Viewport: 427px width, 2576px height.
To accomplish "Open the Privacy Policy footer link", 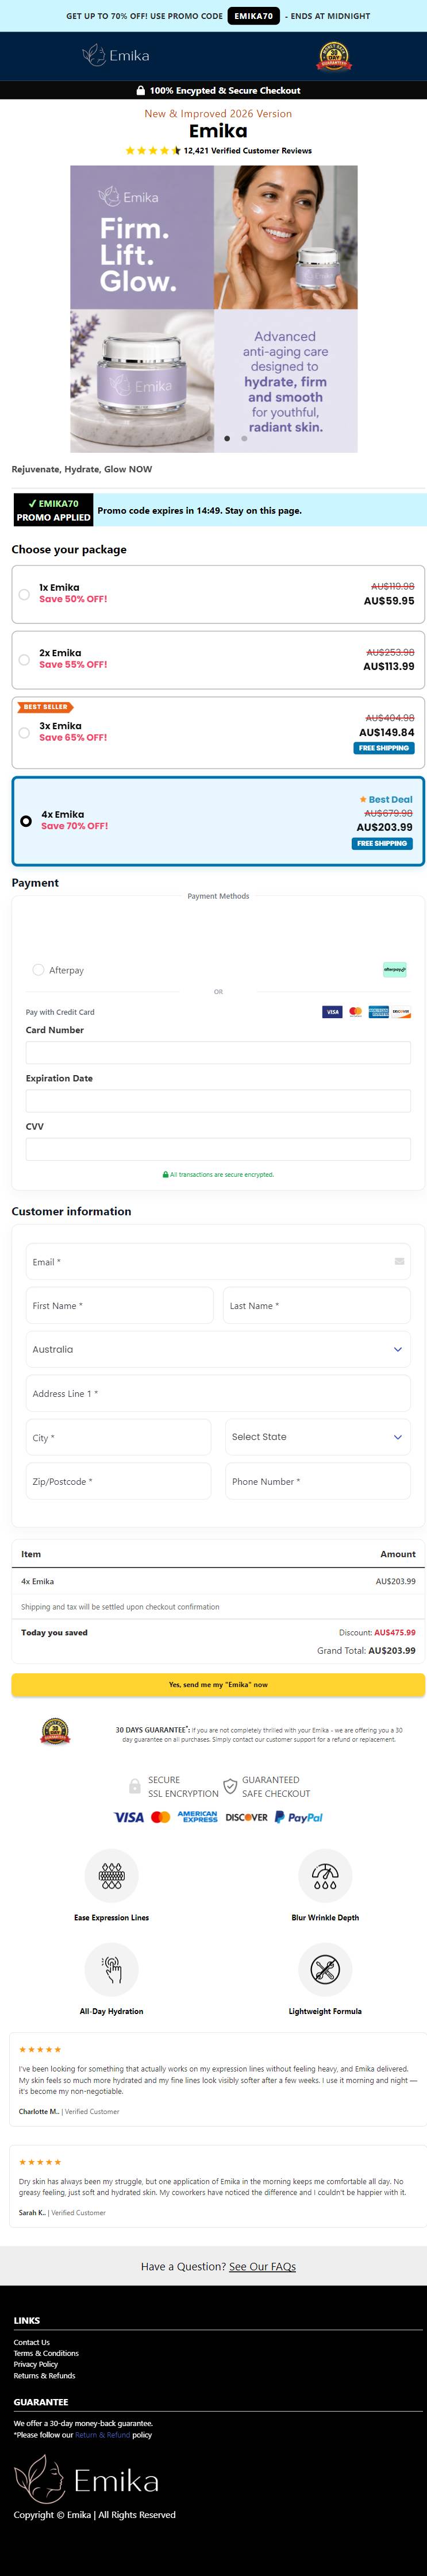I will tap(36, 2364).
